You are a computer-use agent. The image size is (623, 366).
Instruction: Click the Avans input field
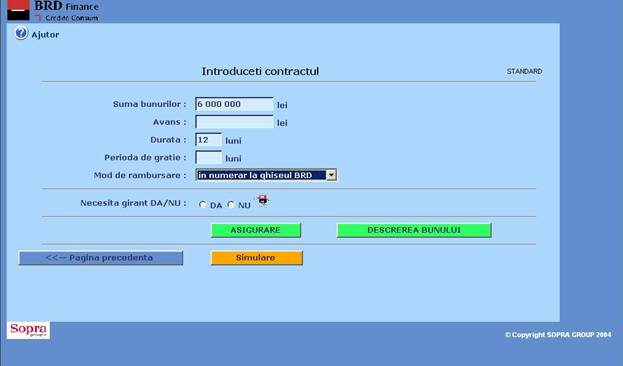click(x=234, y=122)
